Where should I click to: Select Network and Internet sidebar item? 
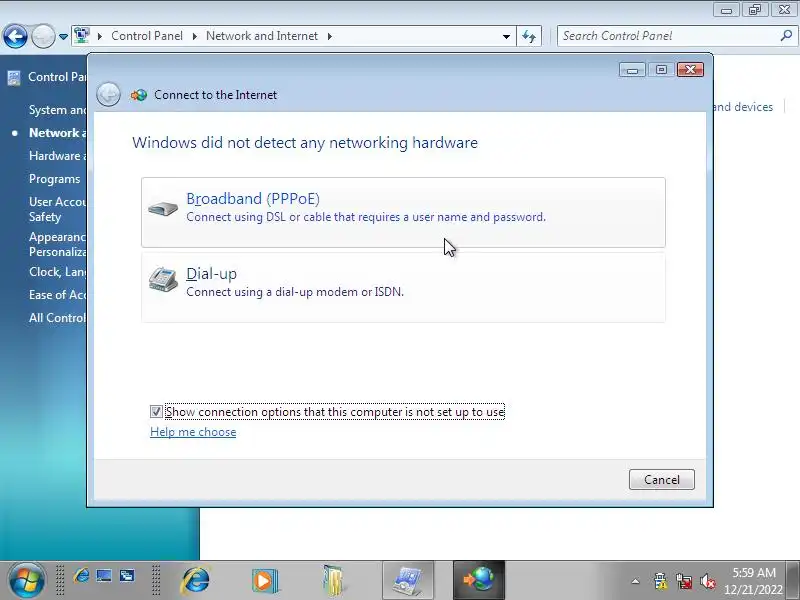tap(58, 133)
